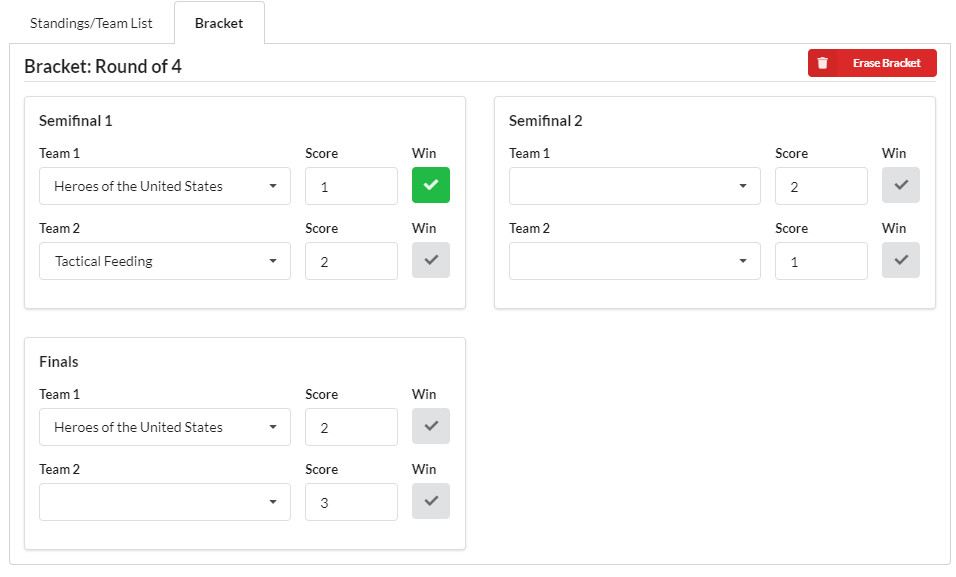Edit Semifinal 1 Team 2 score field
The width and height of the screenshot is (956, 577).
[x=351, y=261]
